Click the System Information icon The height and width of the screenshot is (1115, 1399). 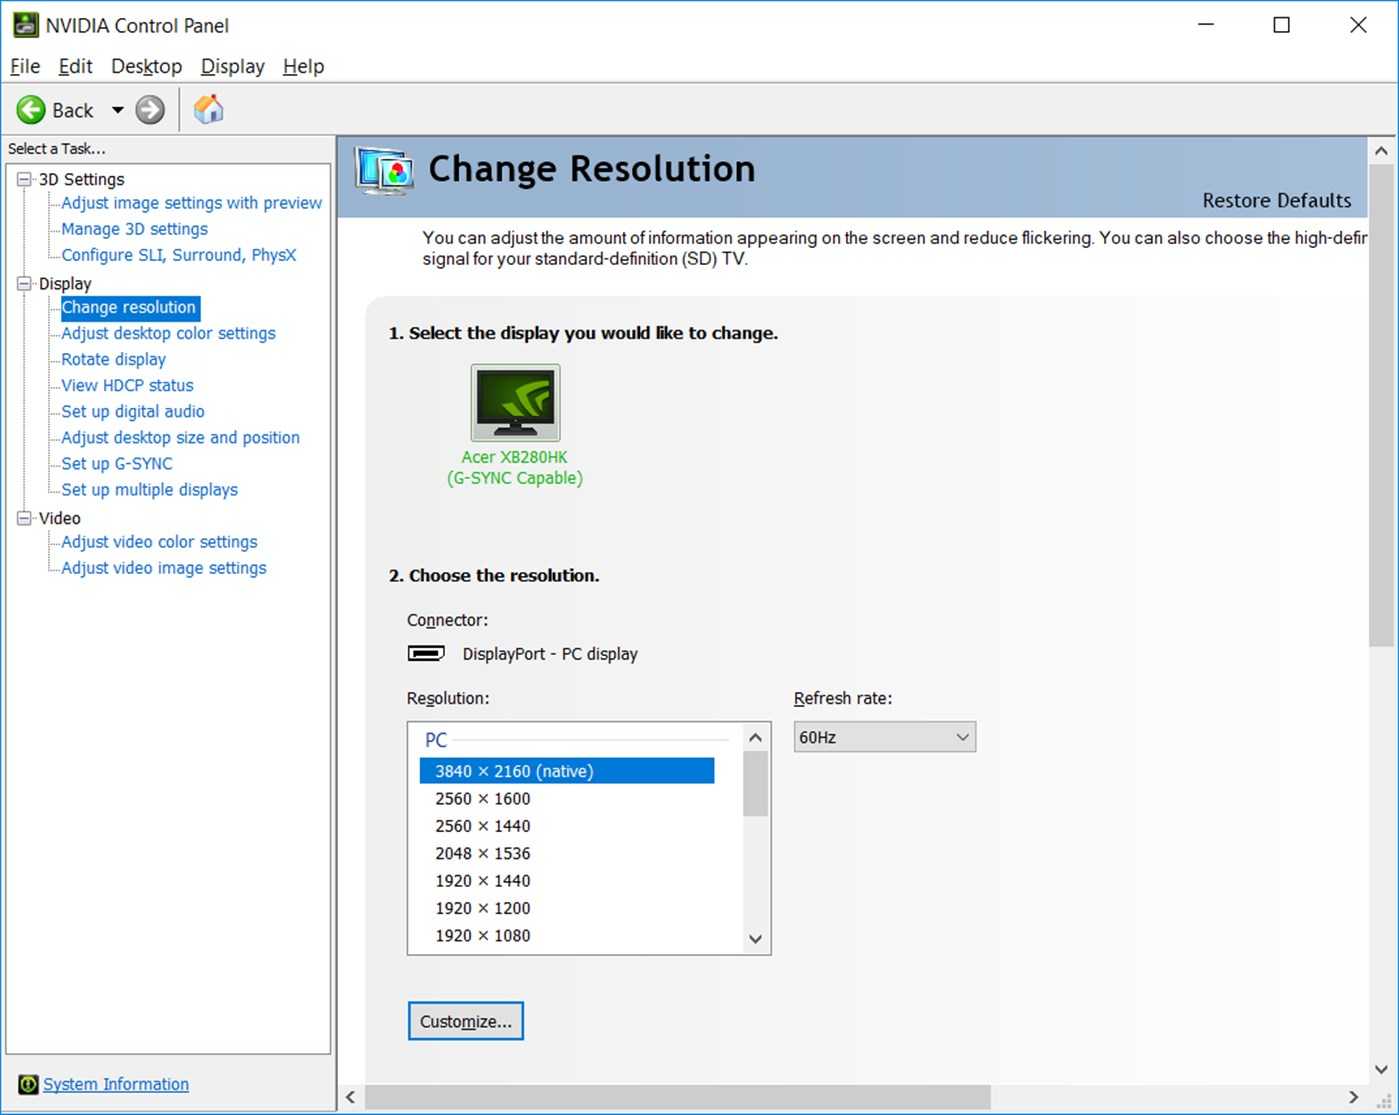[x=27, y=1084]
